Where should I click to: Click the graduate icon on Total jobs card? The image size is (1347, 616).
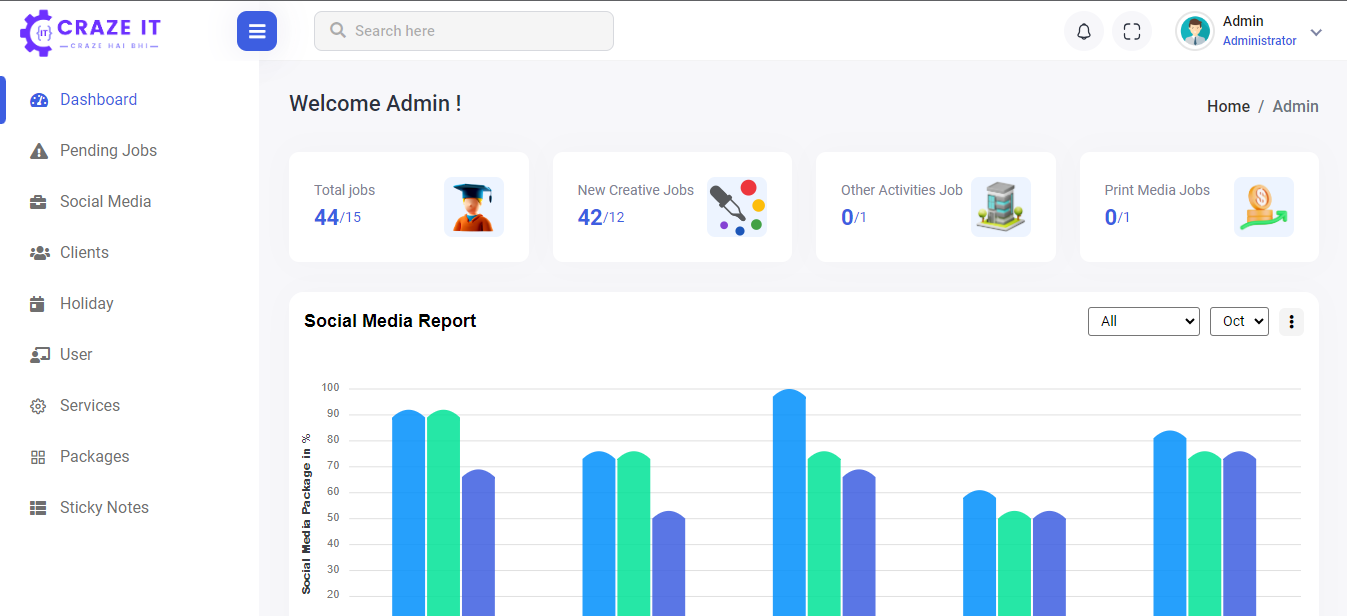473,207
